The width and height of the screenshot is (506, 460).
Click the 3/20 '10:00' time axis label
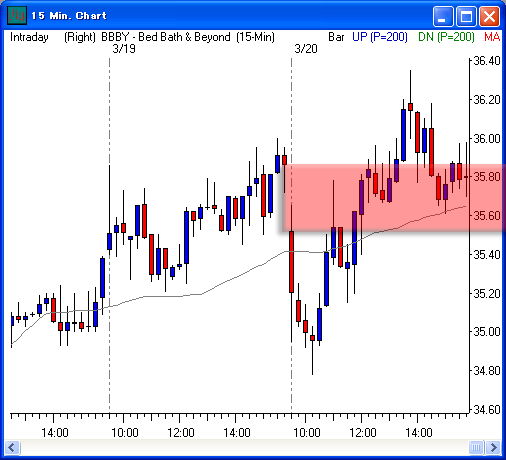(307, 433)
